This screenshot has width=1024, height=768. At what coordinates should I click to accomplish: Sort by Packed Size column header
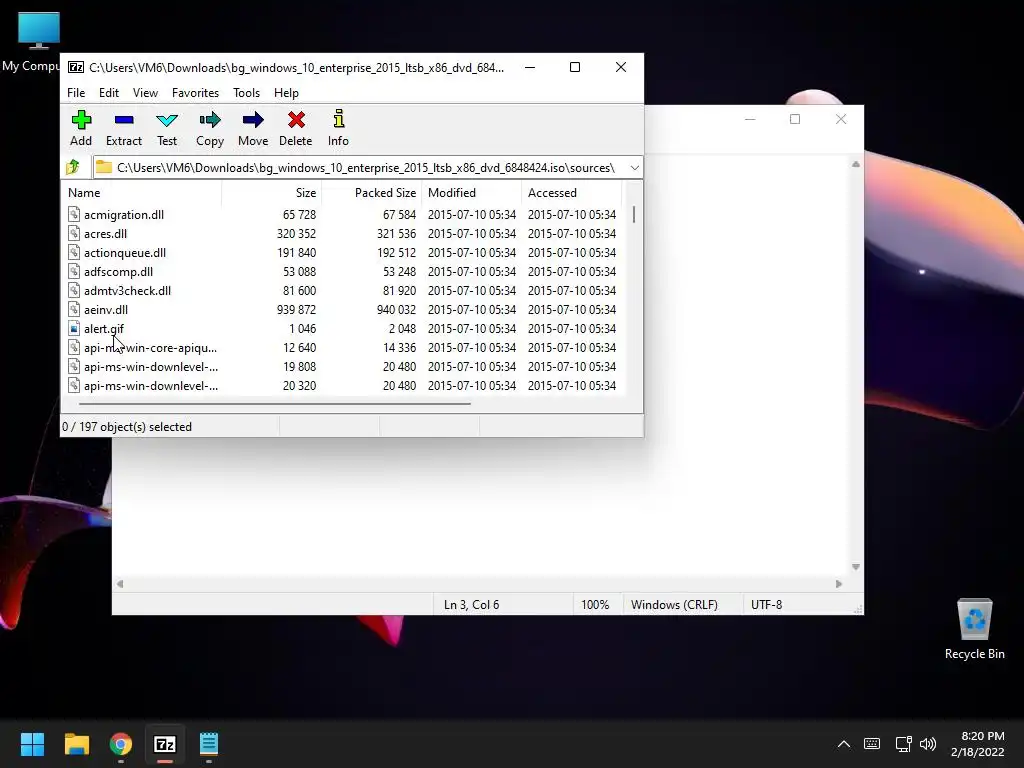(x=372, y=193)
